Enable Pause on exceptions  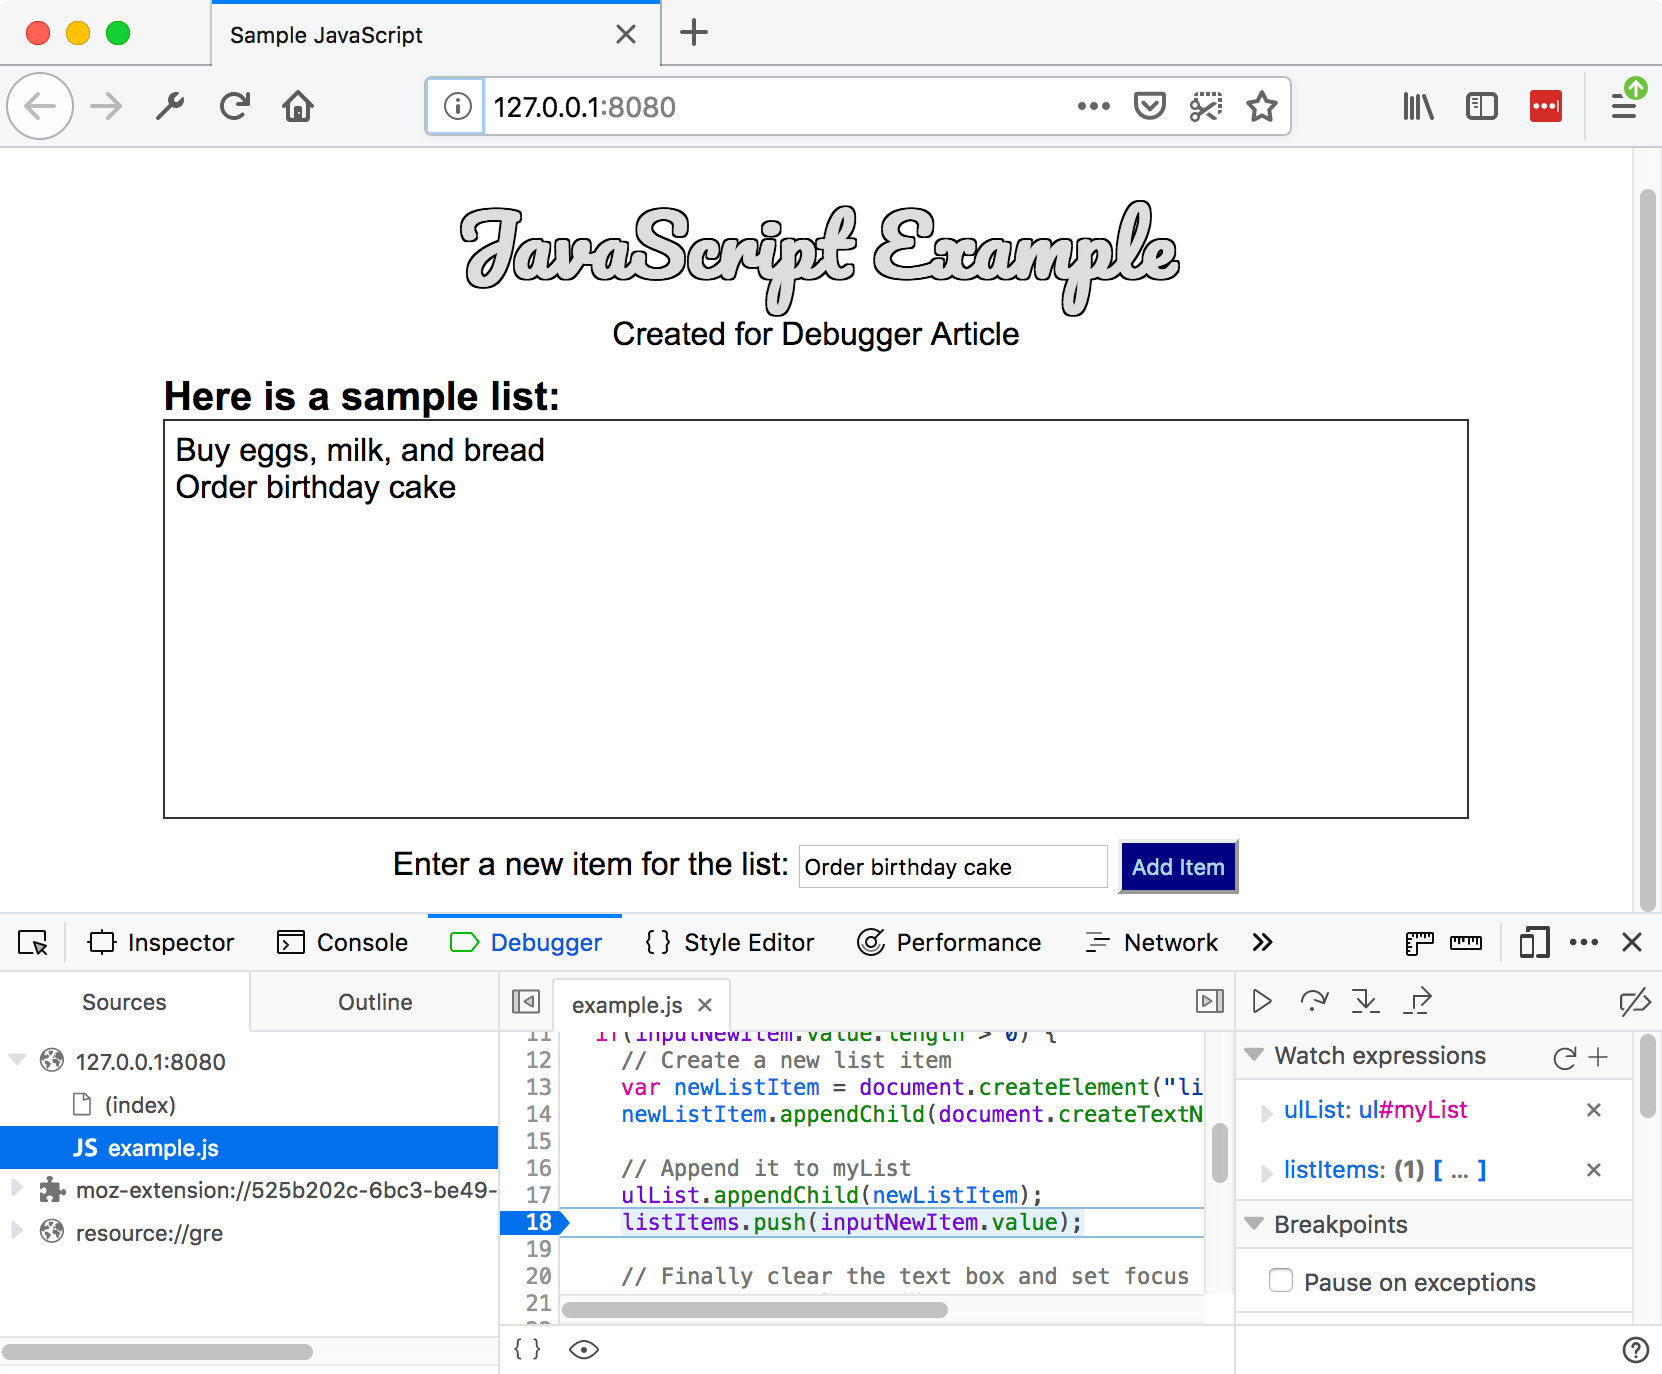click(1281, 1281)
